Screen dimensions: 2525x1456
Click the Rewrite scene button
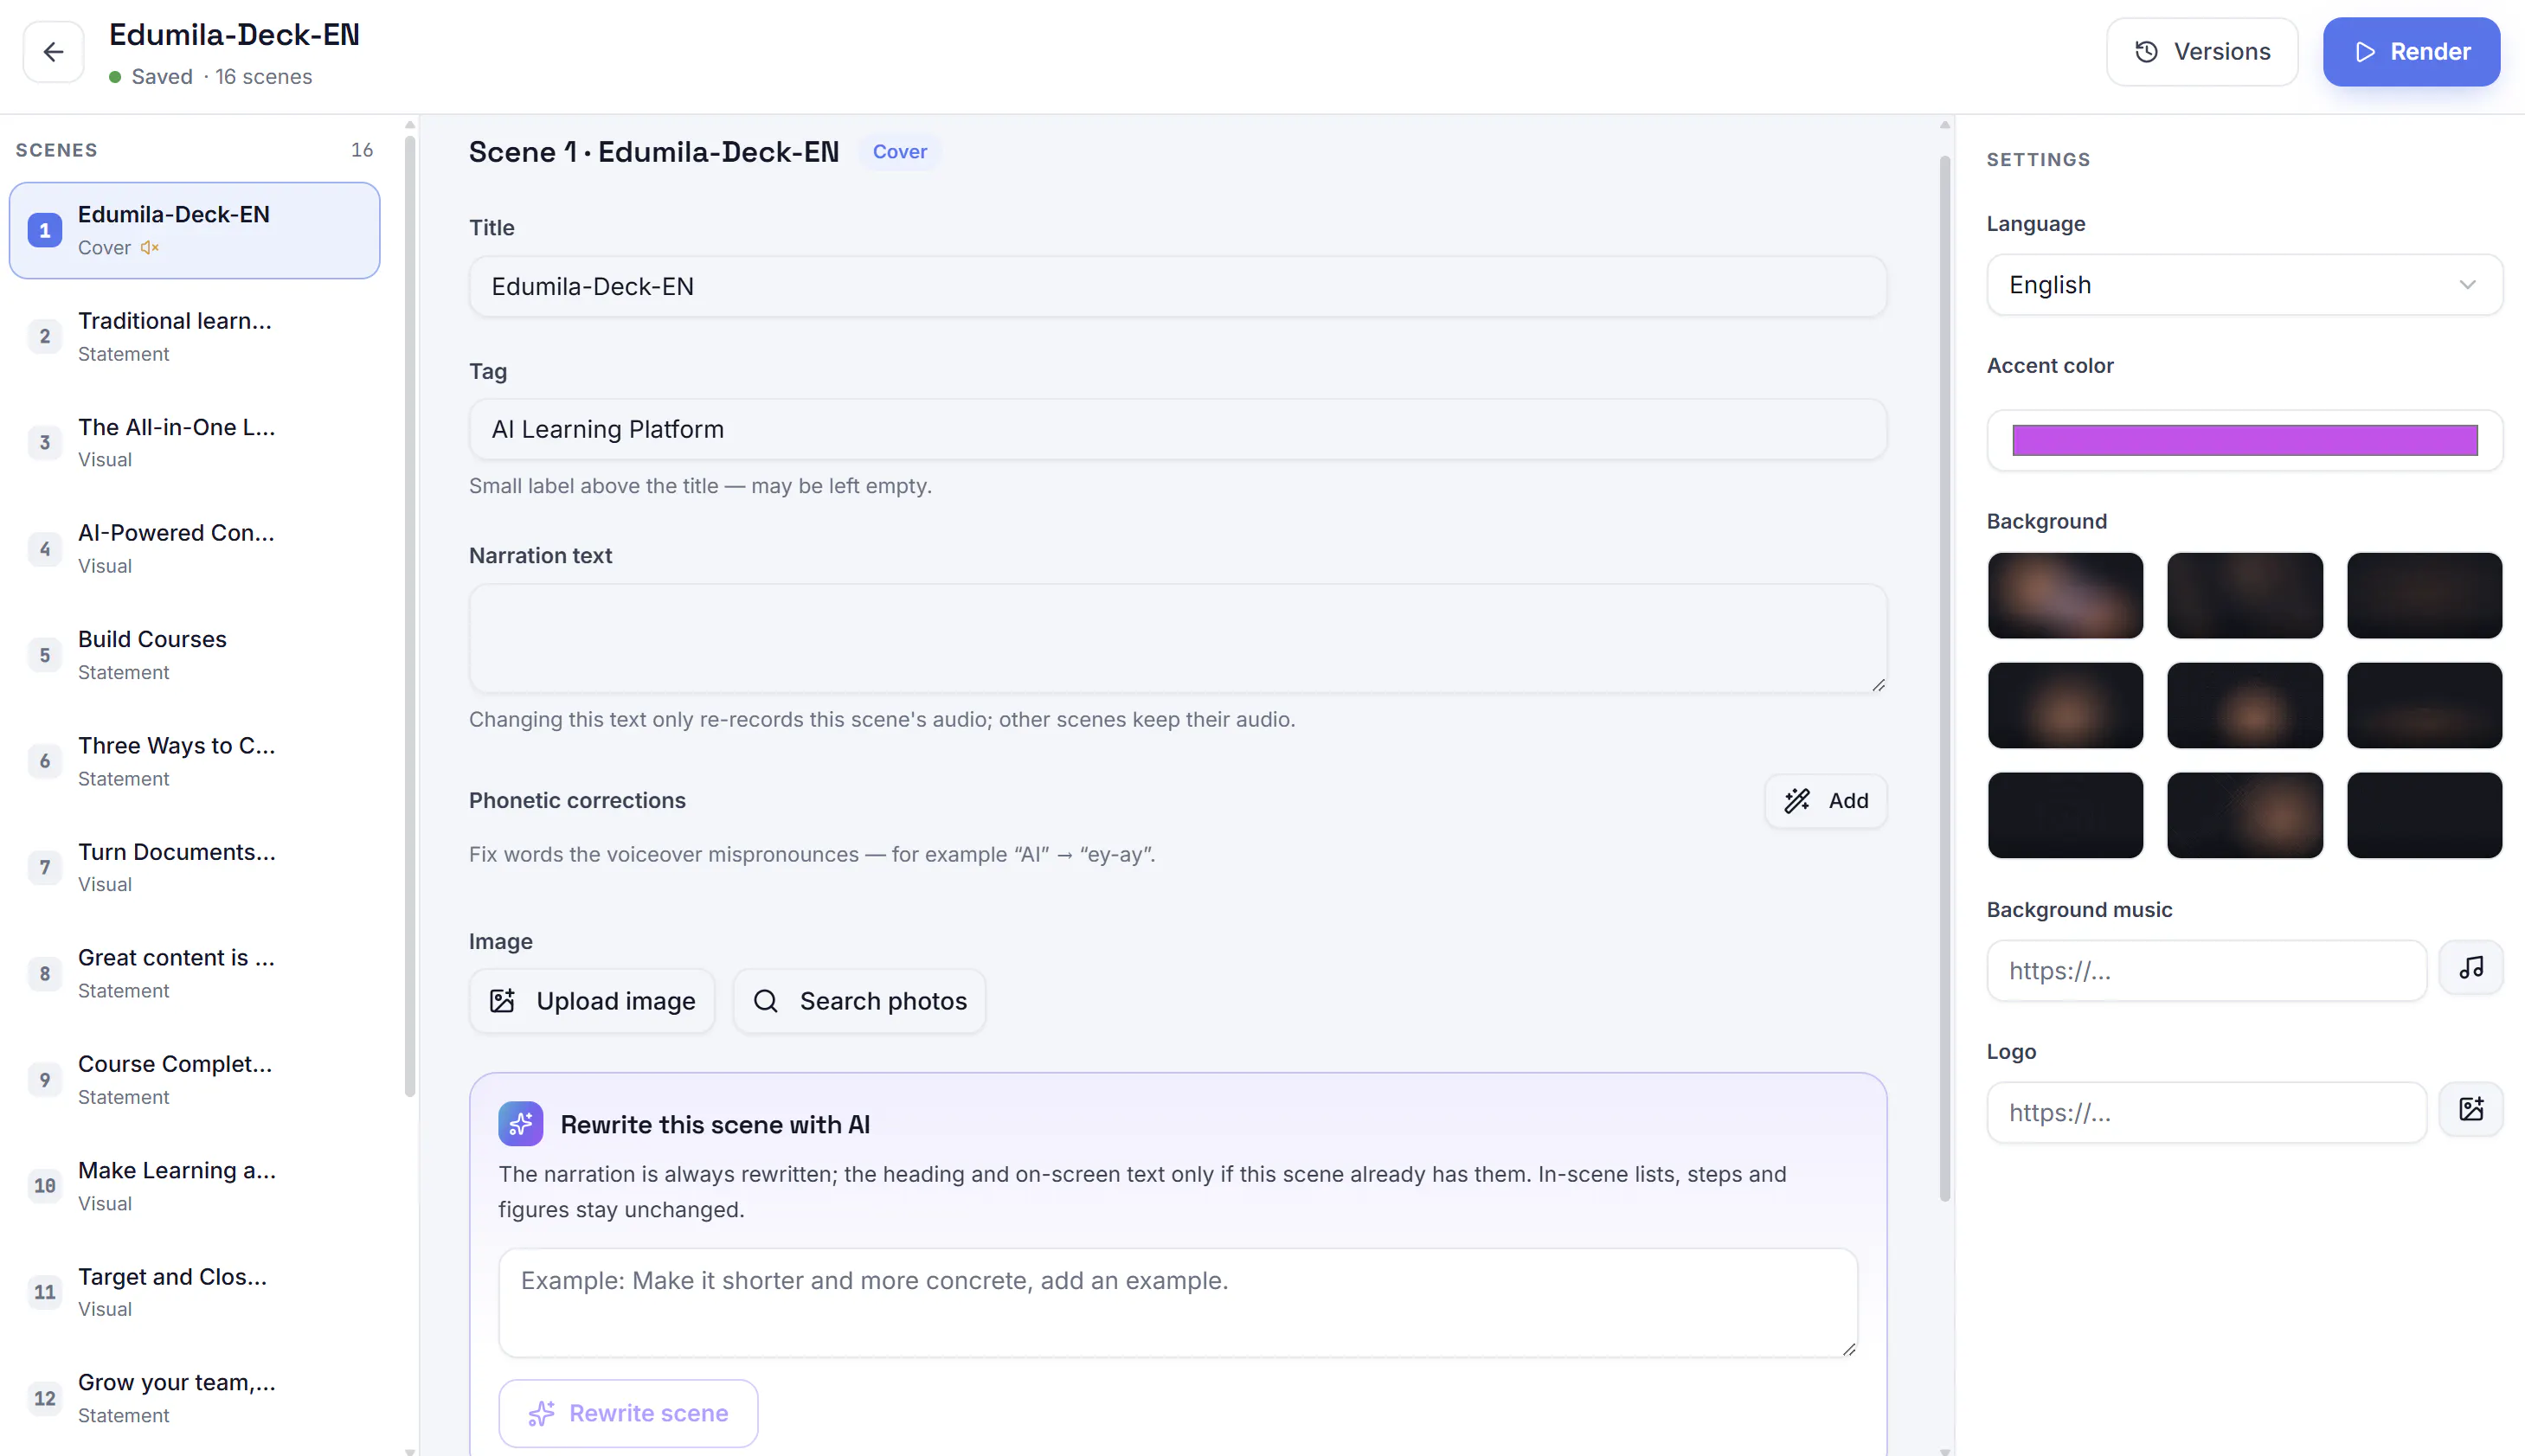tap(628, 1413)
